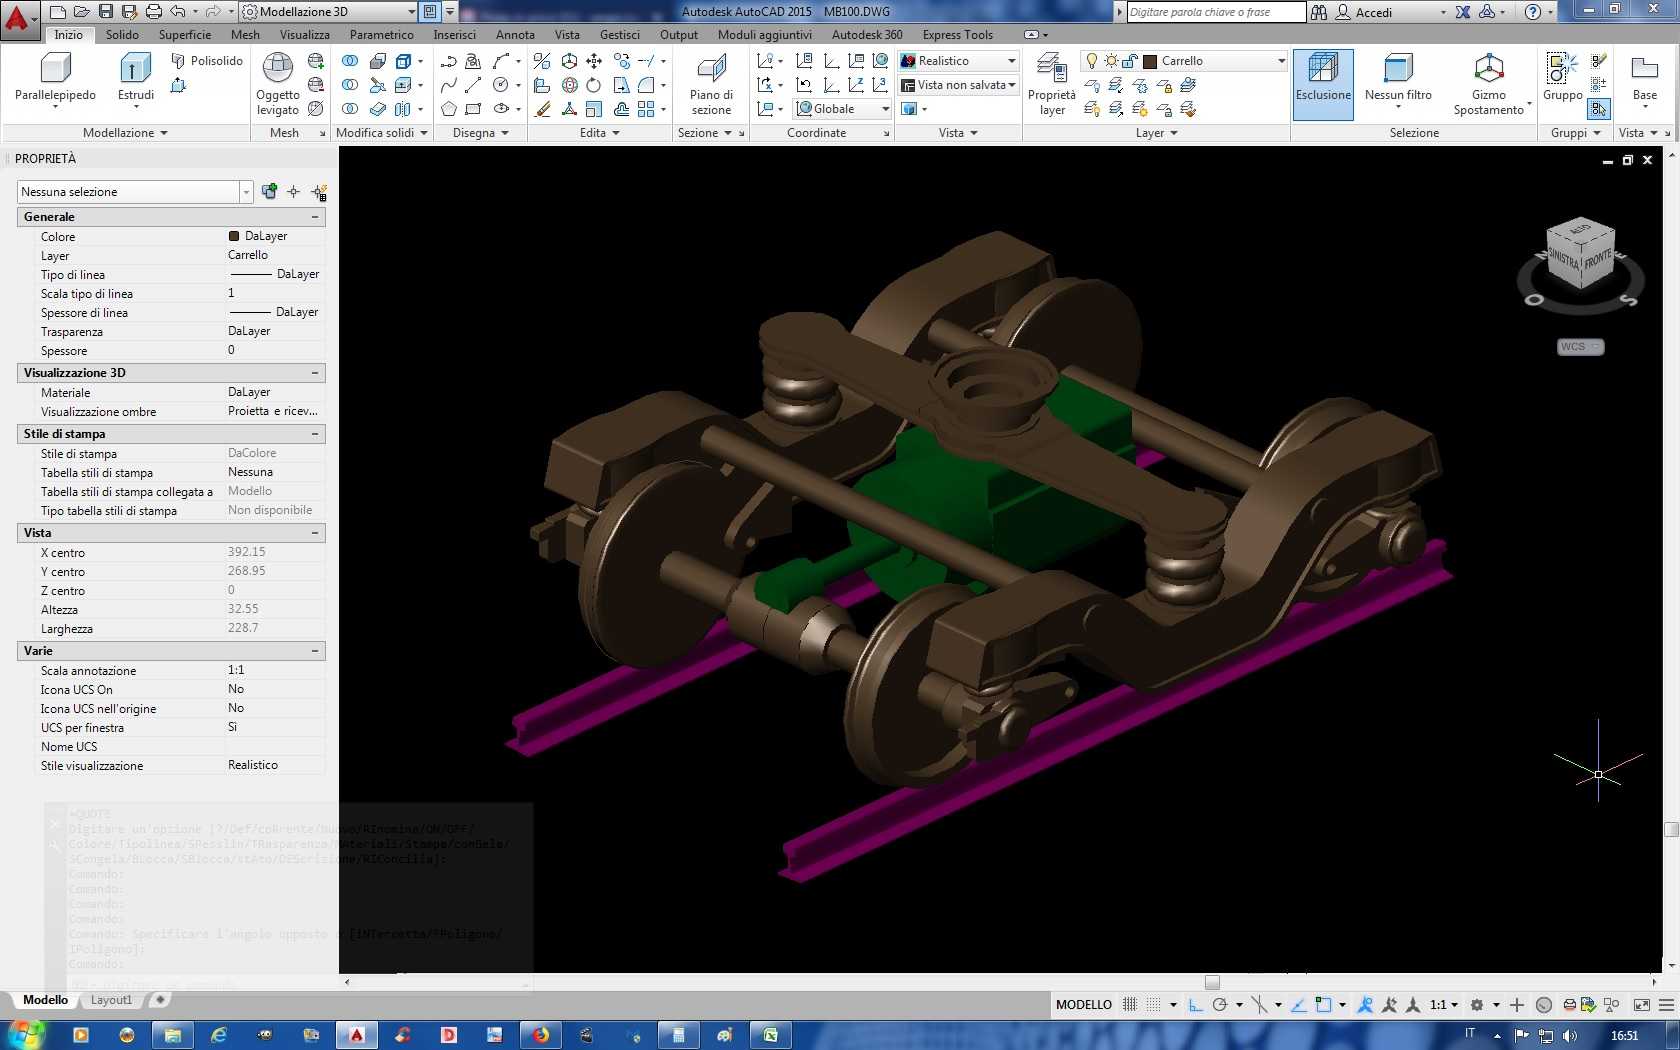Click the Move tool in Edita panel

coord(594,61)
